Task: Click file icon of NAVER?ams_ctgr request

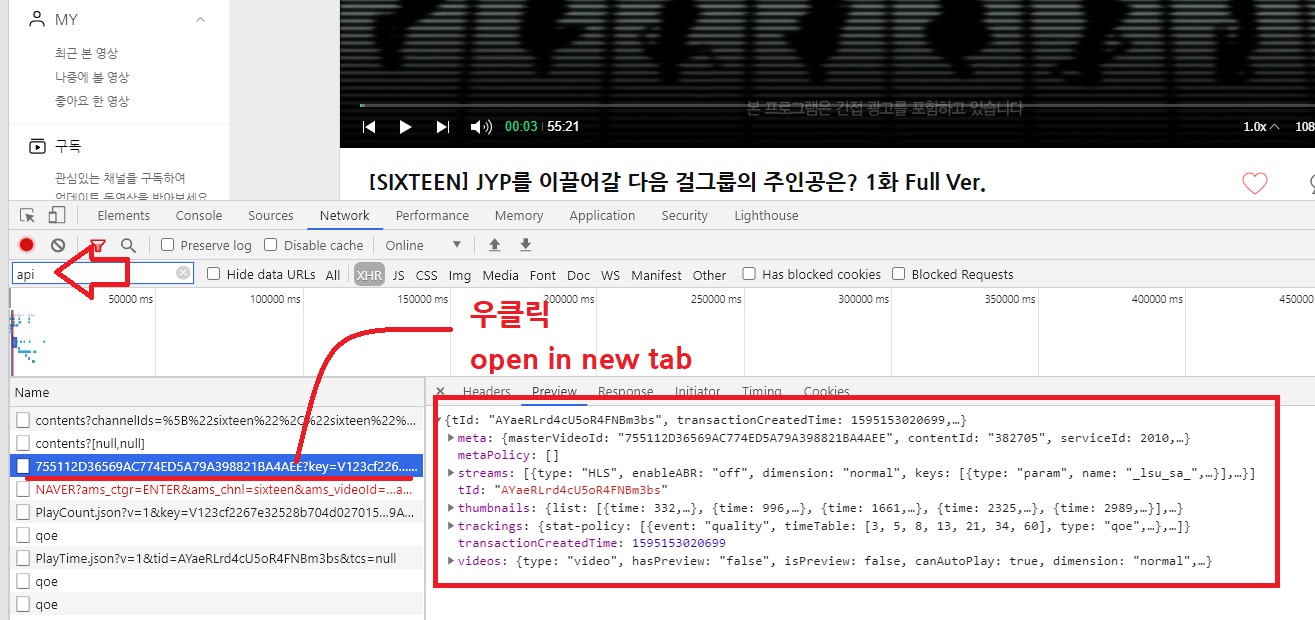Action: (x=23, y=489)
